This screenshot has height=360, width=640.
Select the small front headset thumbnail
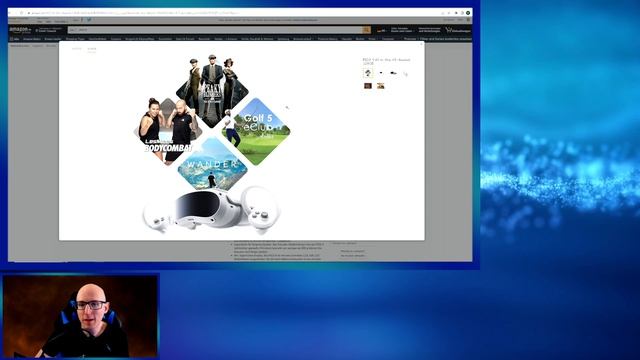pyautogui.click(x=381, y=73)
